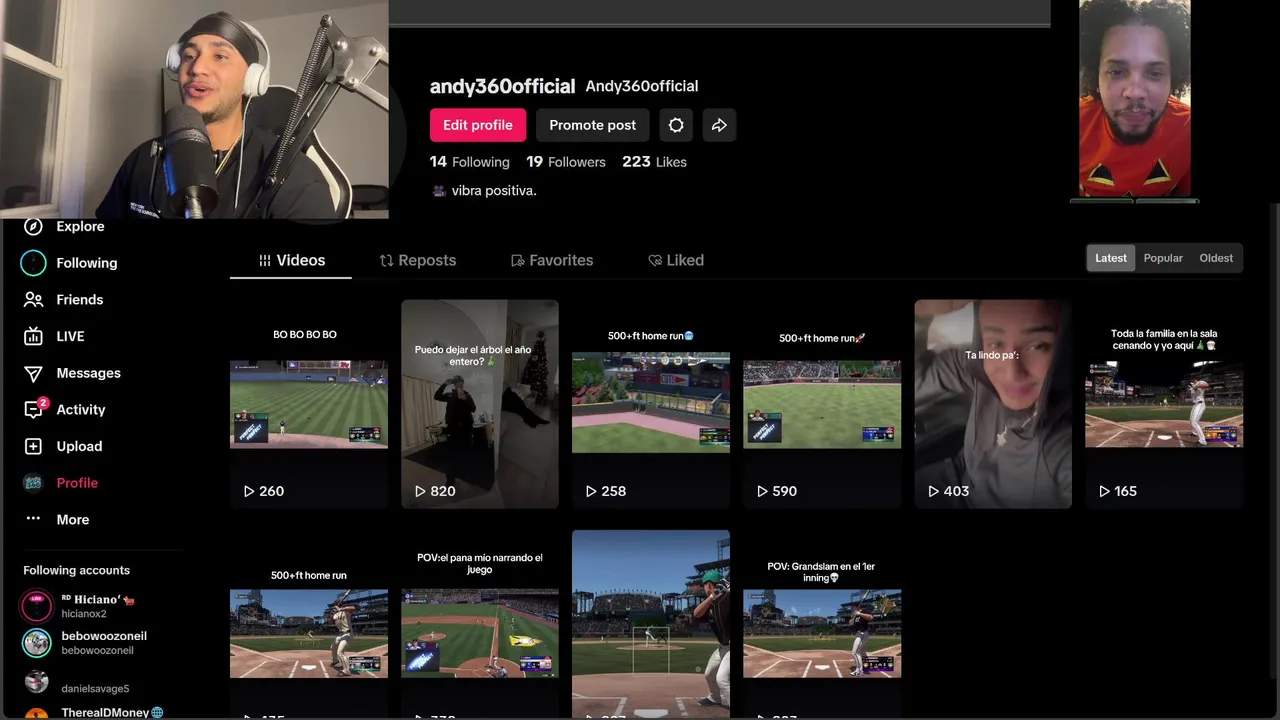Image resolution: width=1280 pixels, height=720 pixels.
Task: Open the danielsavage5 account name
Action: (95, 689)
